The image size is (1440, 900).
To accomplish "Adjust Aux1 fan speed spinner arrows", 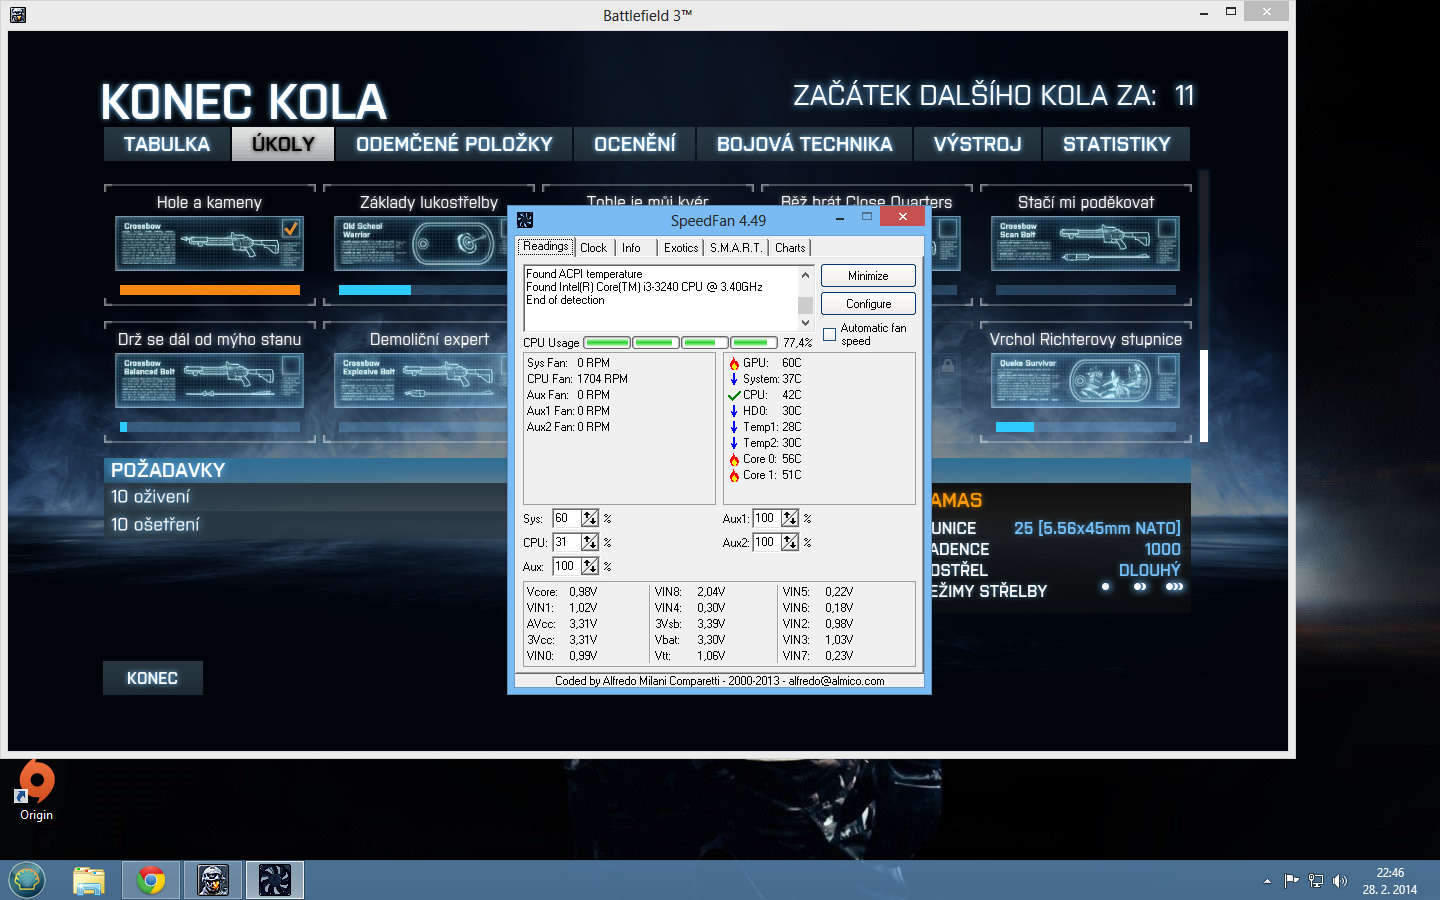I will [x=790, y=518].
